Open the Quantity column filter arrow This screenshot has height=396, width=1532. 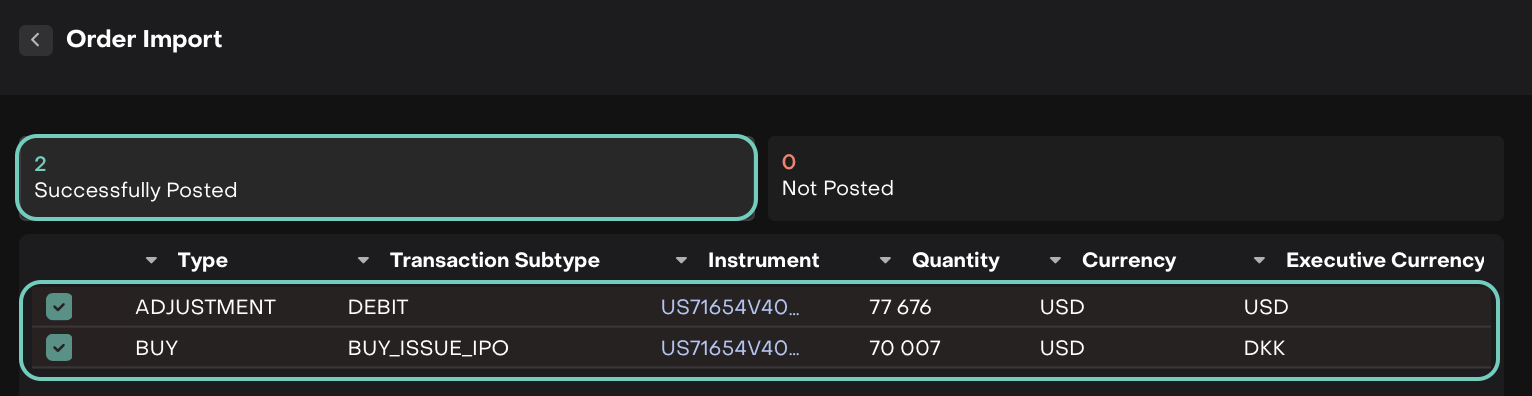(885, 261)
